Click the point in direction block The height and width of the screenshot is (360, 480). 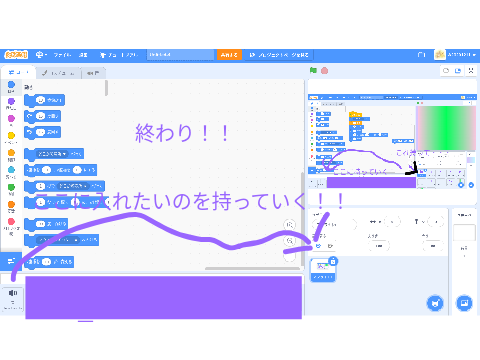click(x=46, y=224)
